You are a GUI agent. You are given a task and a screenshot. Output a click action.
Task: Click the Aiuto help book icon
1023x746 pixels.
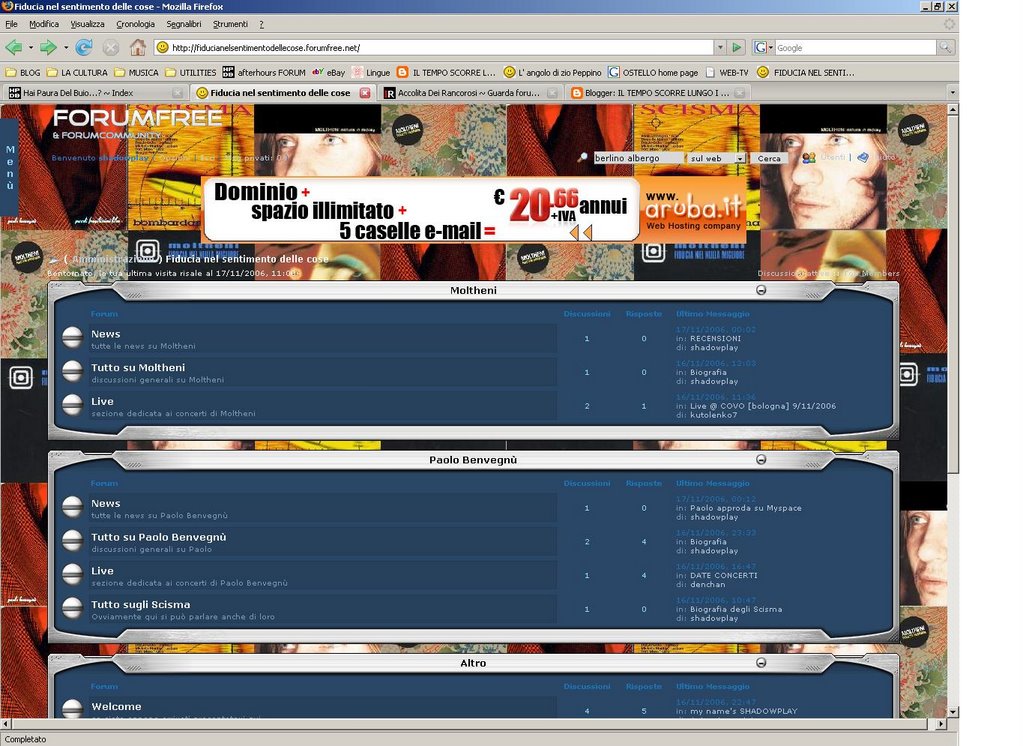click(863, 158)
